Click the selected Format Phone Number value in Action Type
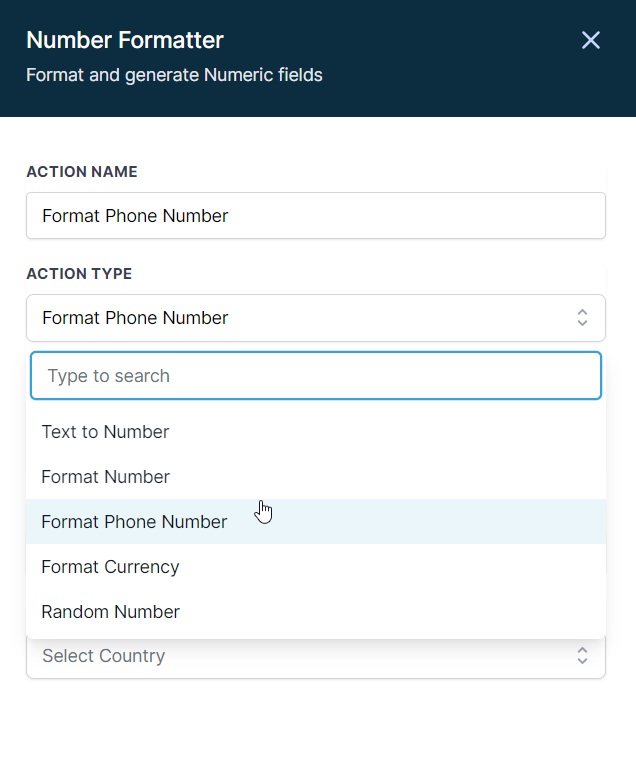The height and width of the screenshot is (766, 636). coord(135,318)
